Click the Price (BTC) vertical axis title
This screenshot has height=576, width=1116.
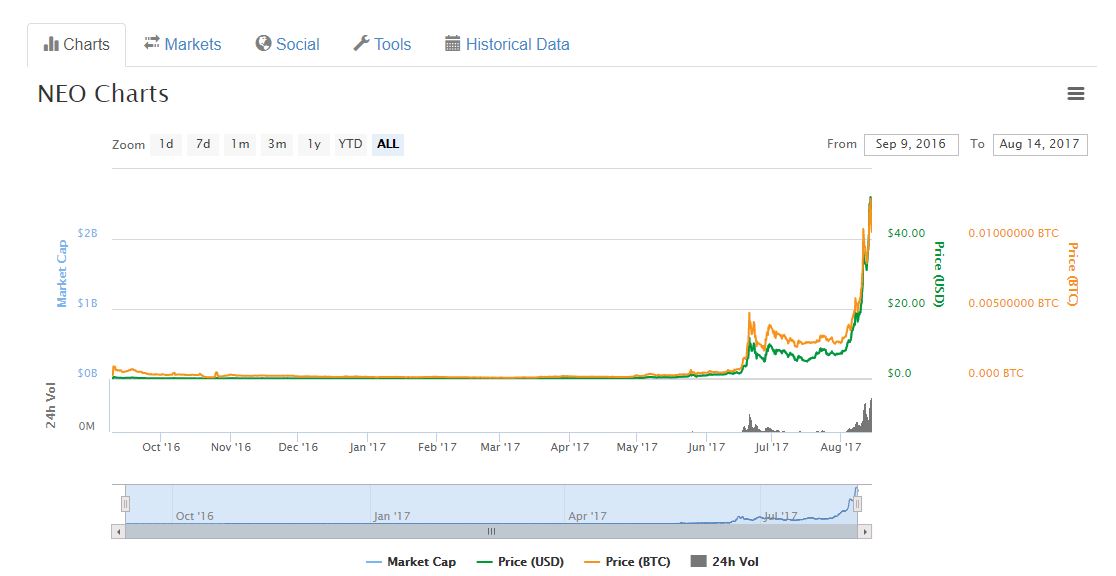click(1073, 274)
